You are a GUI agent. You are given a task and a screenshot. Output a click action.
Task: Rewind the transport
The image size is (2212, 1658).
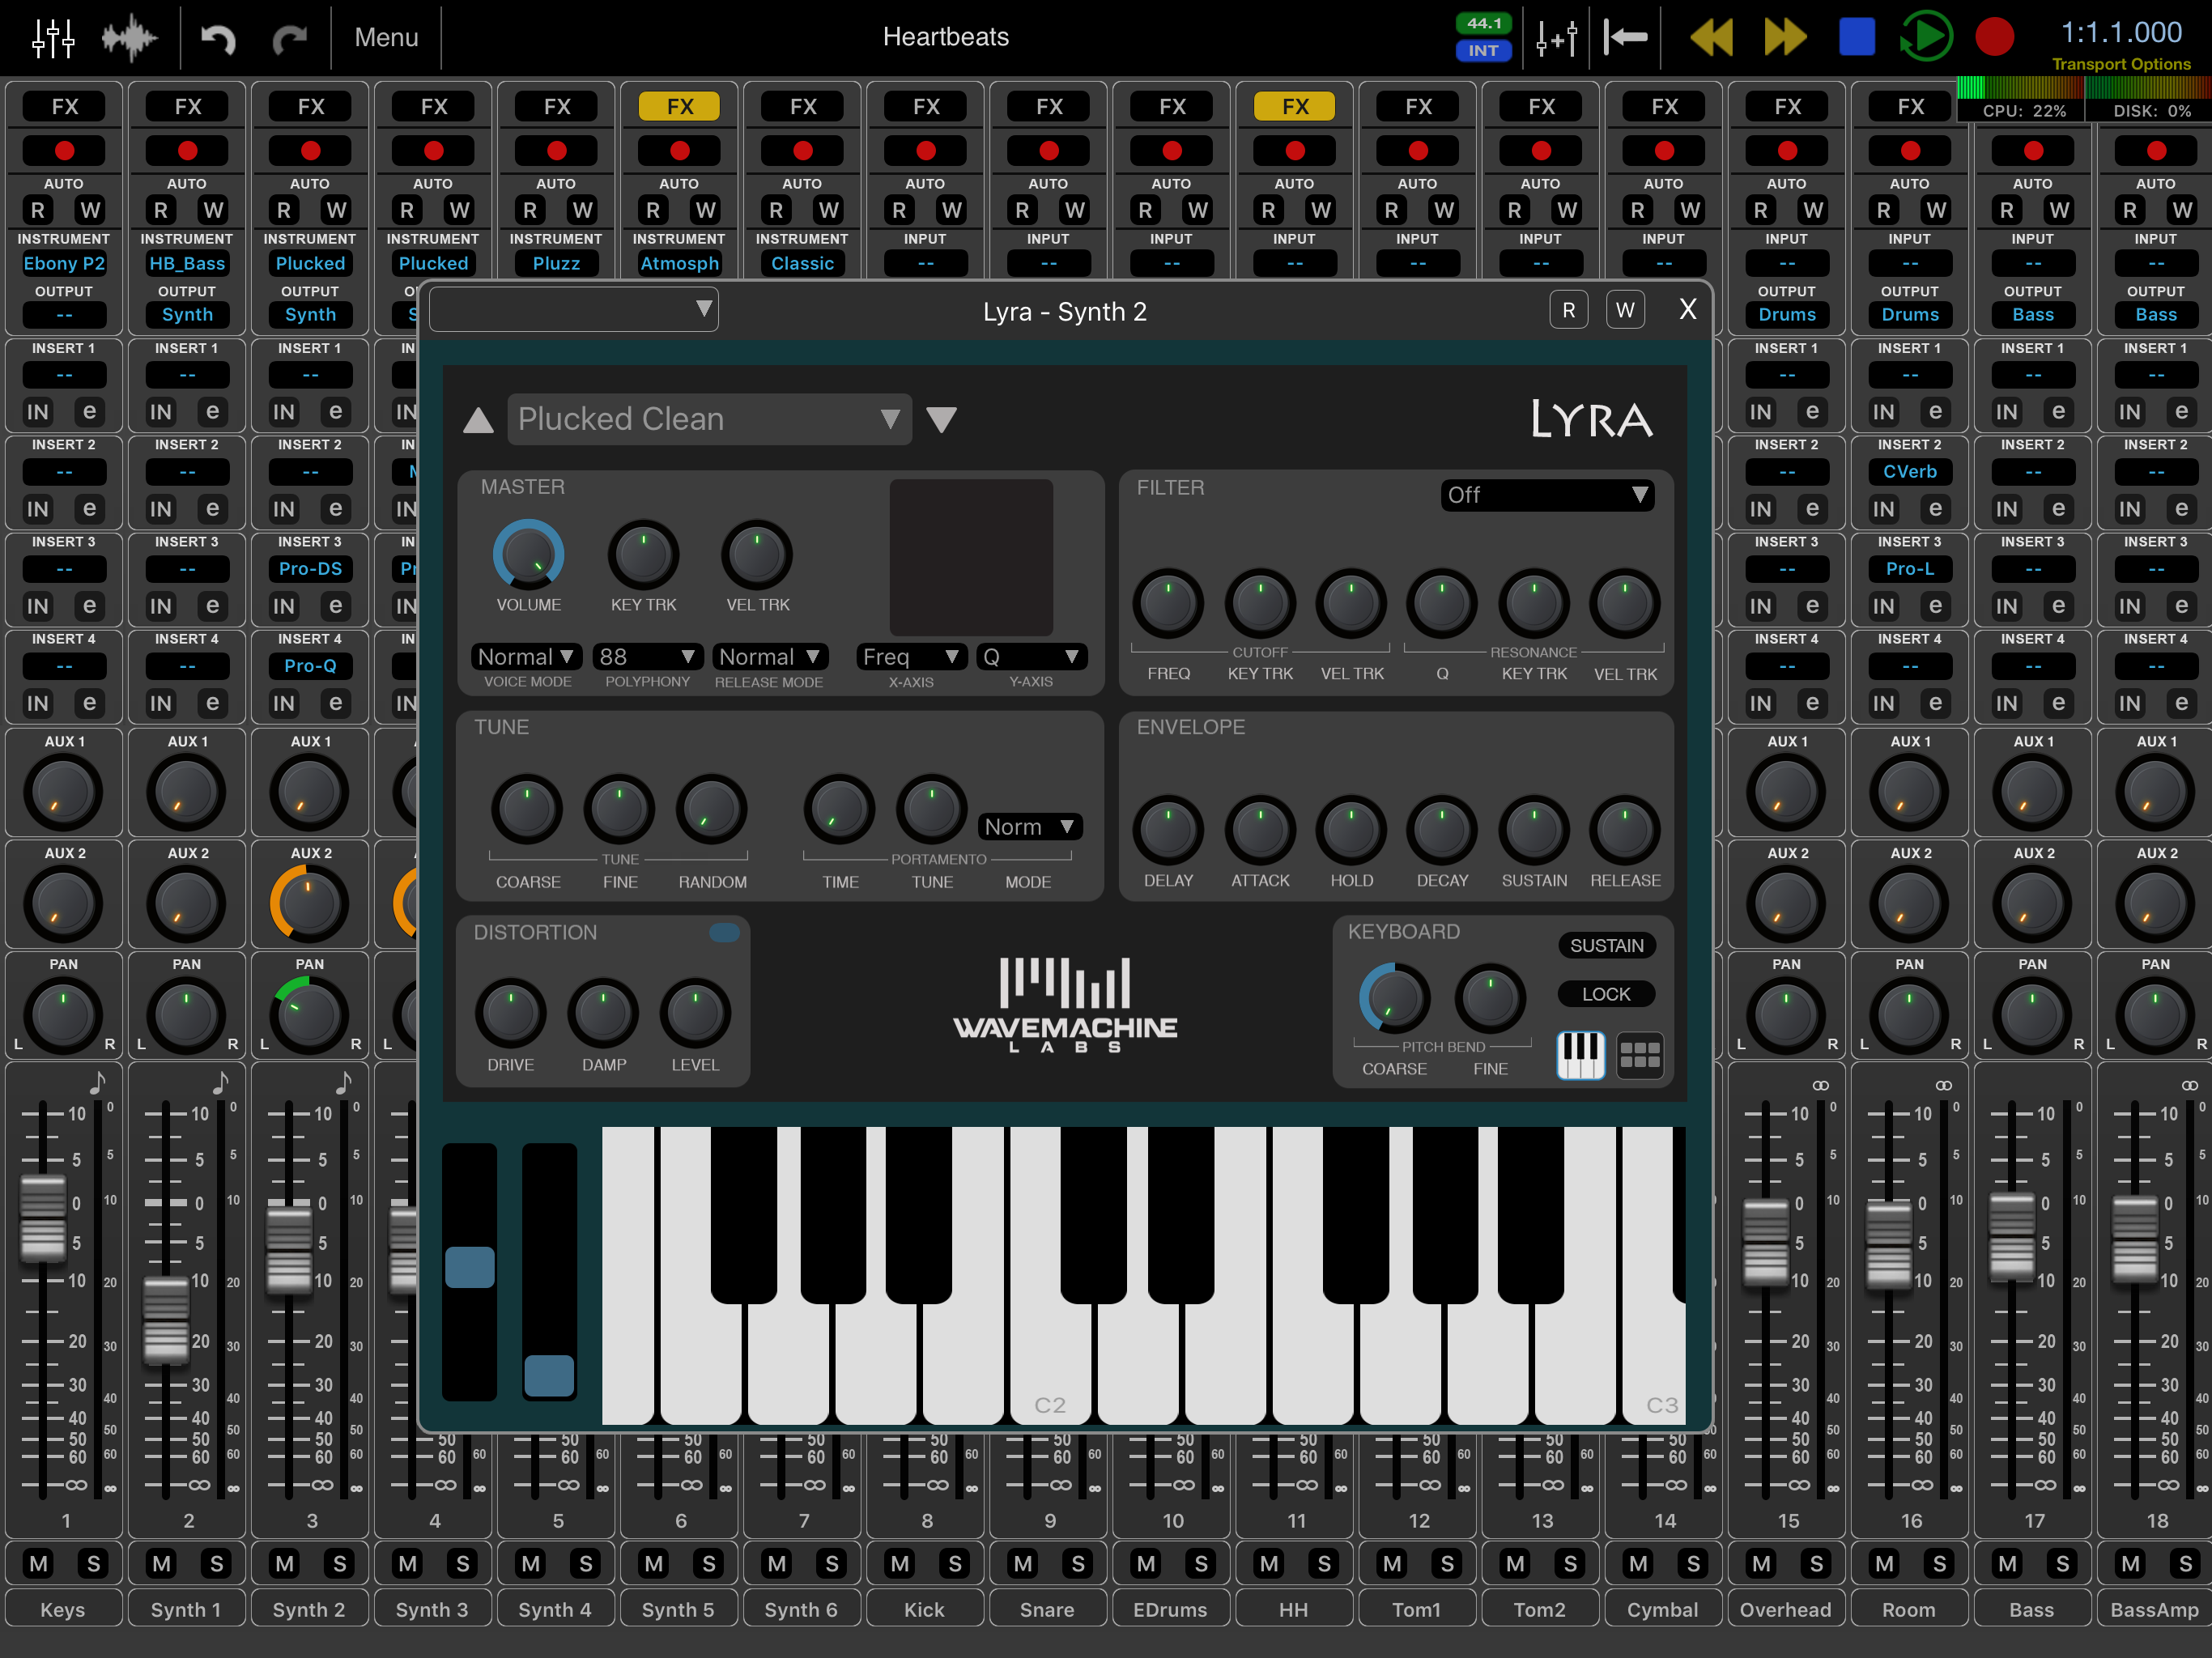point(1711,38)
